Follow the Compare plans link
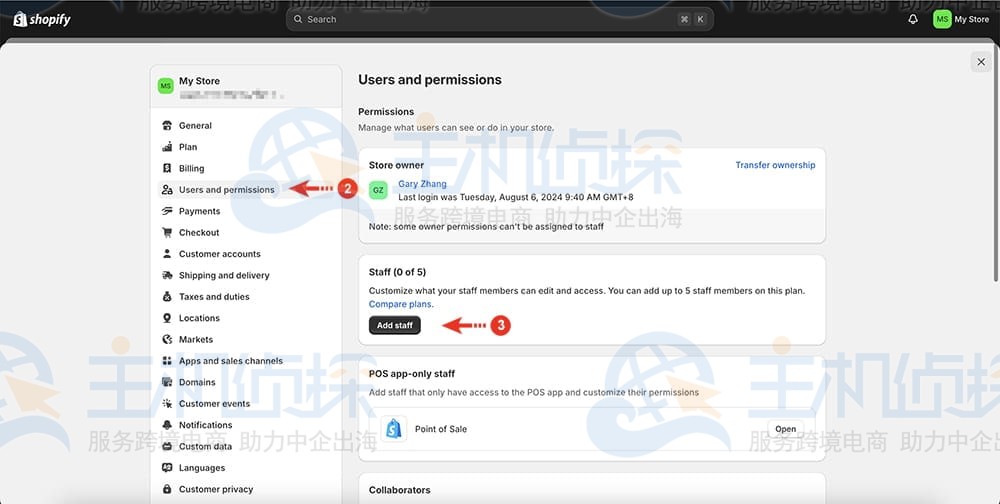This screenshot has height=504, width=1000. [401, 304]
